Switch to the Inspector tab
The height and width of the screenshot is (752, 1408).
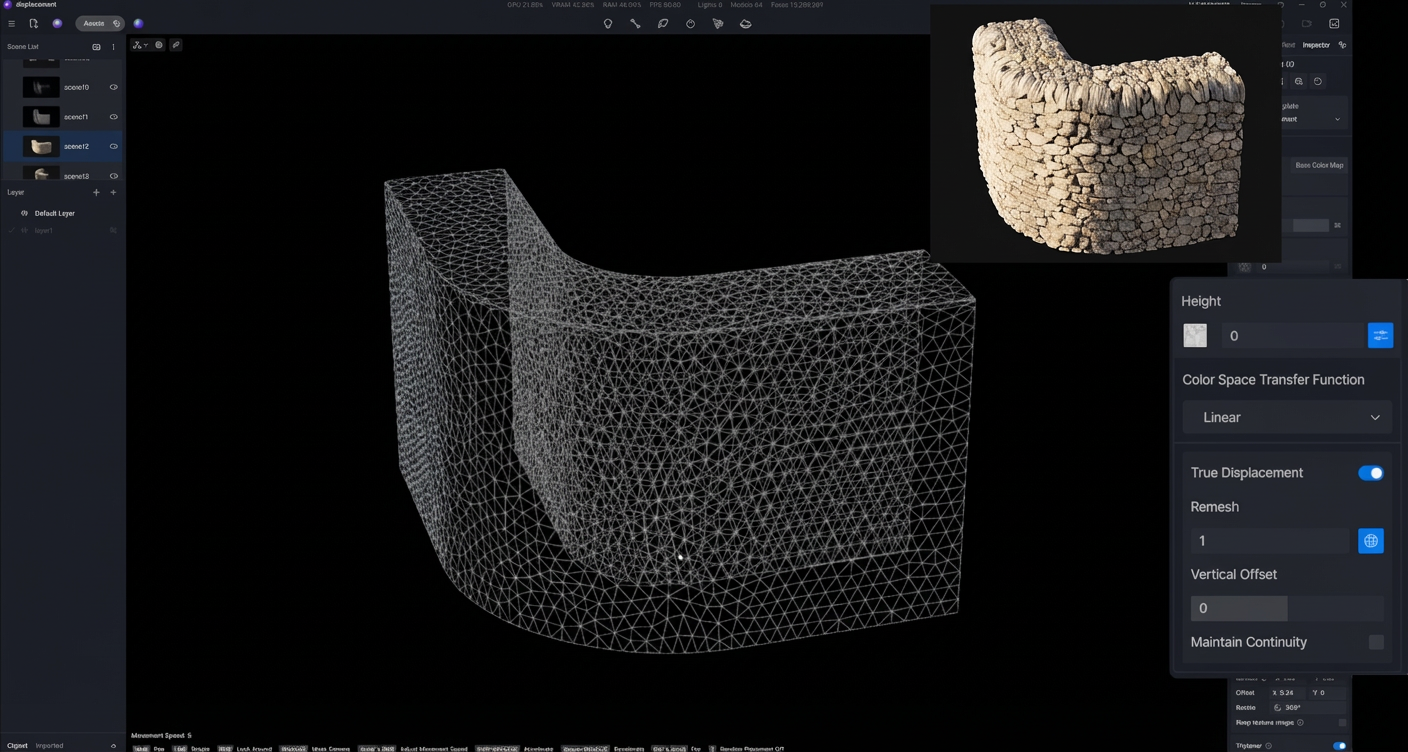point(1316,44)
